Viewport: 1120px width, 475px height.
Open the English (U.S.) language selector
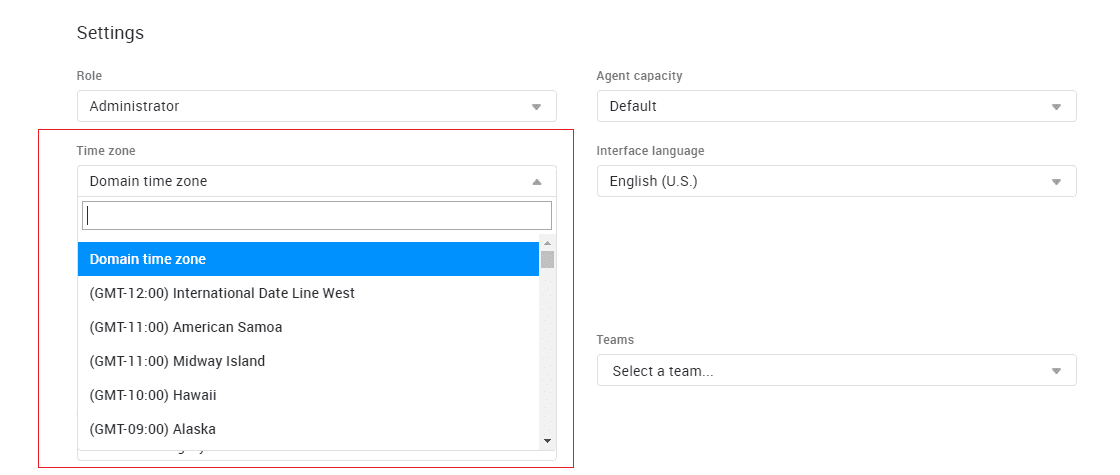820,181
